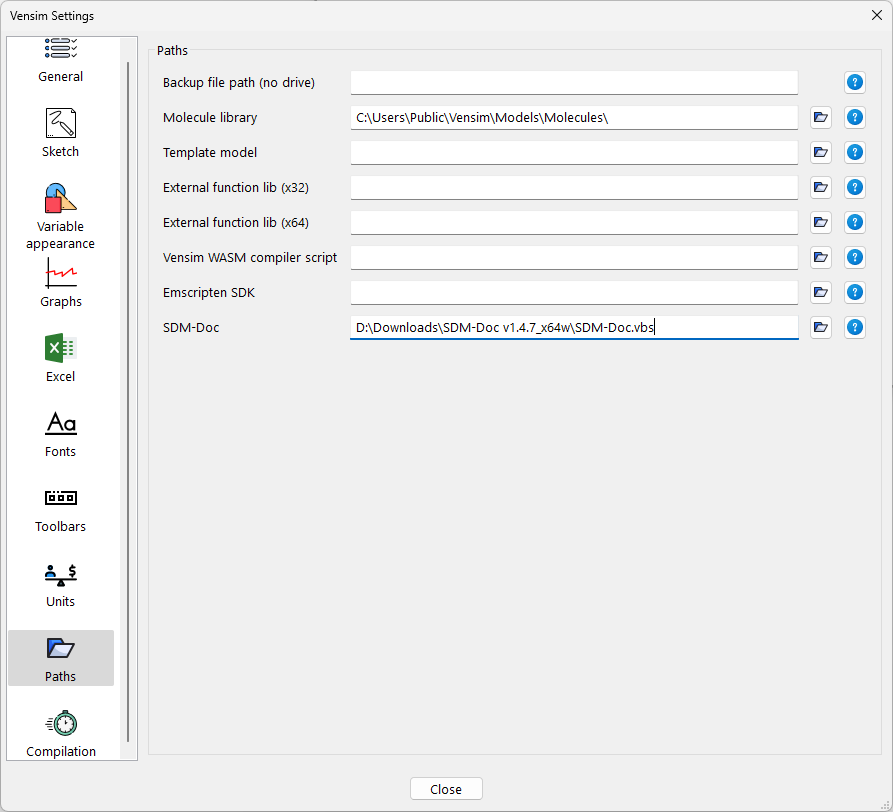Browse for the Emscripten SDK location
The height and width of the screenshot is (812, 893).
[x=821, y=292]
